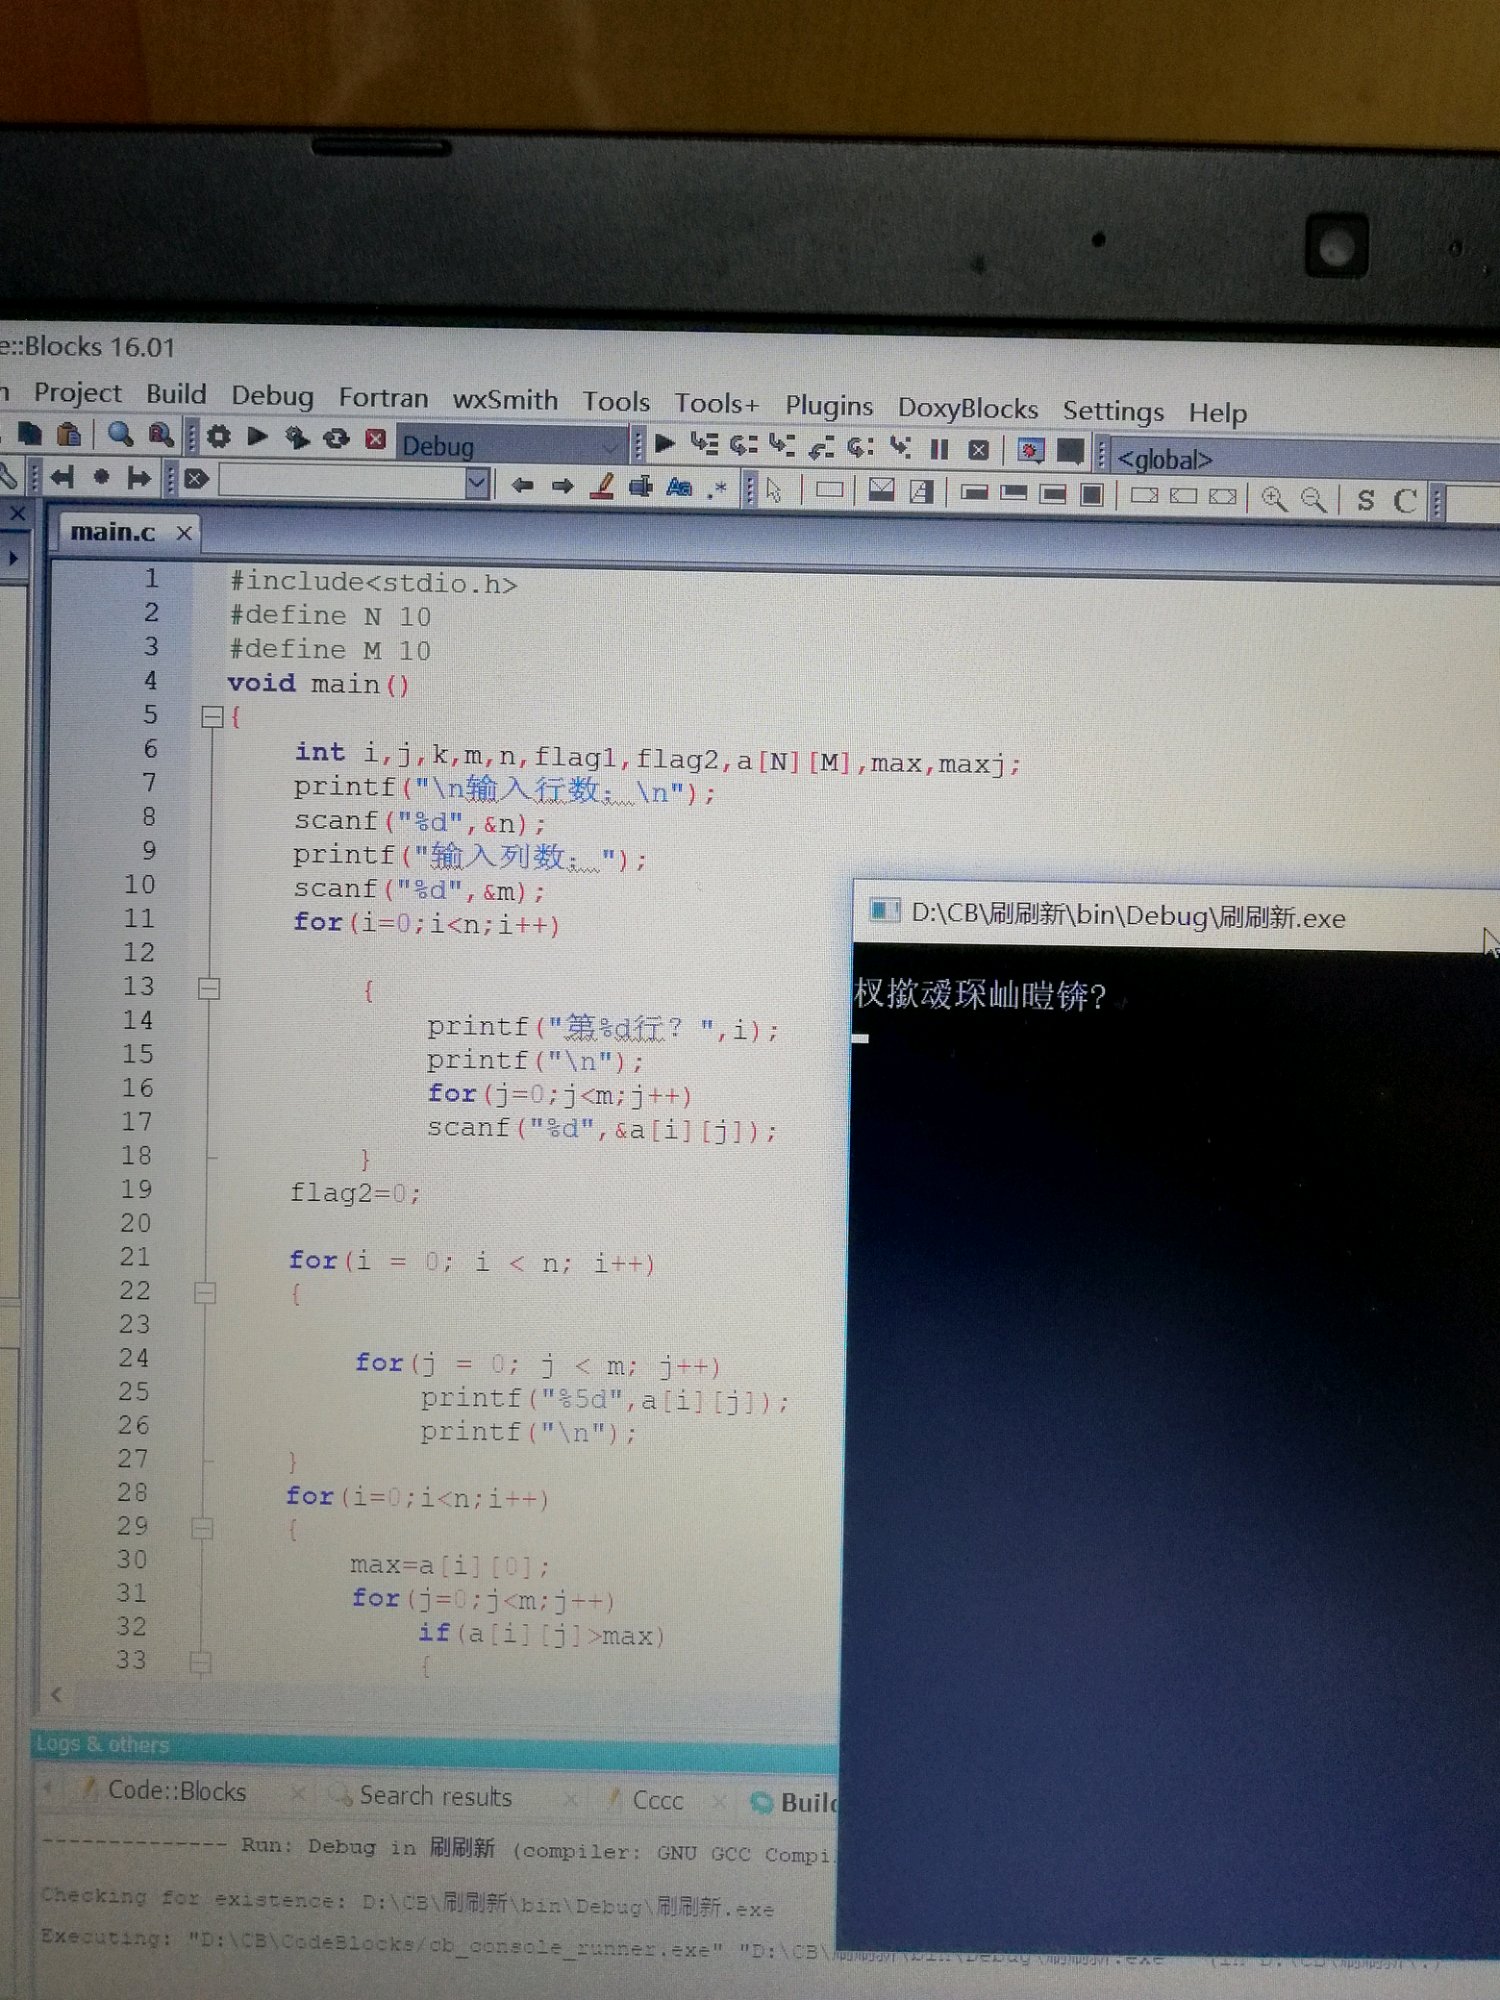This screenshot has width=1500, height=2000.
Task: Open the Project menu
Action: pyautogui.click(x=77, y=393)
